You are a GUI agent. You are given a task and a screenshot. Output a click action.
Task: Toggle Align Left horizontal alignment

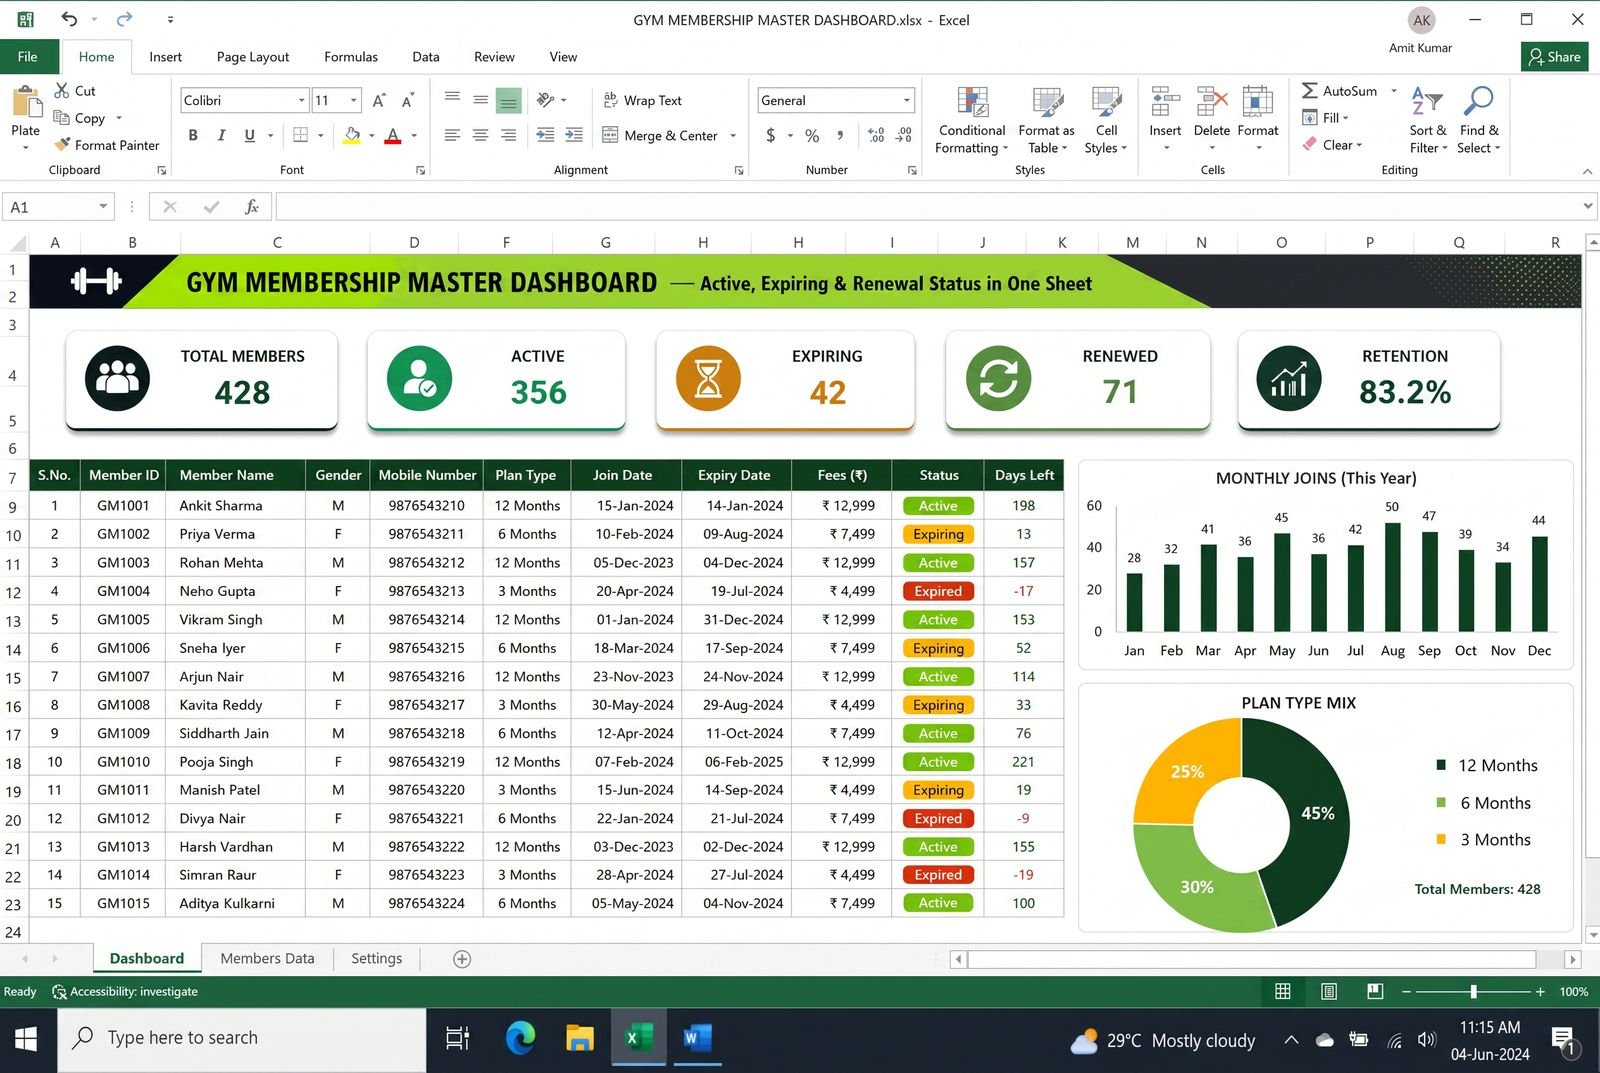452,135
